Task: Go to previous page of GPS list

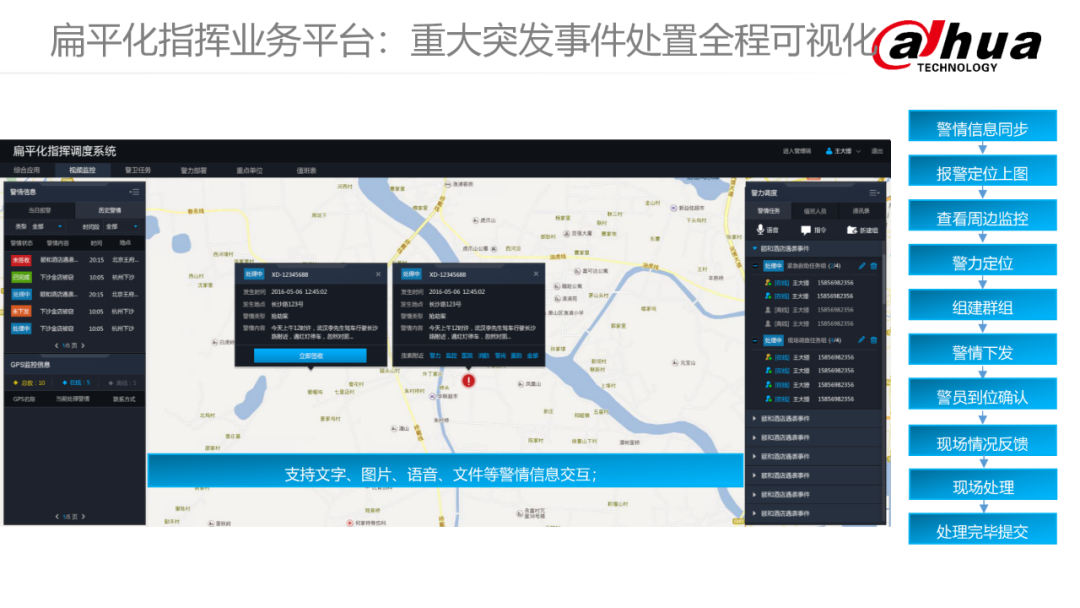Action: 56,516
